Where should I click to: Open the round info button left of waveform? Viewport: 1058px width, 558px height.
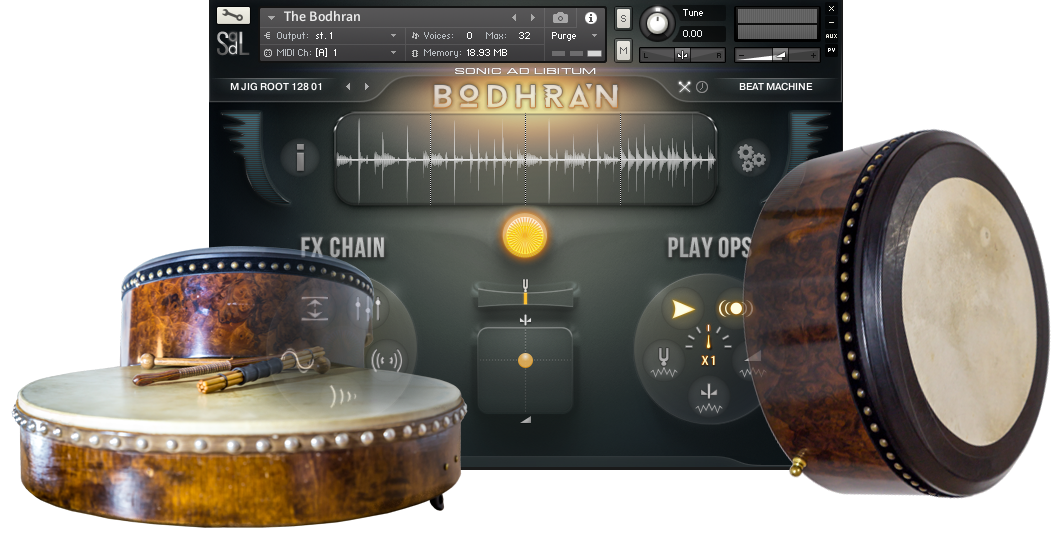pos(300,157)
